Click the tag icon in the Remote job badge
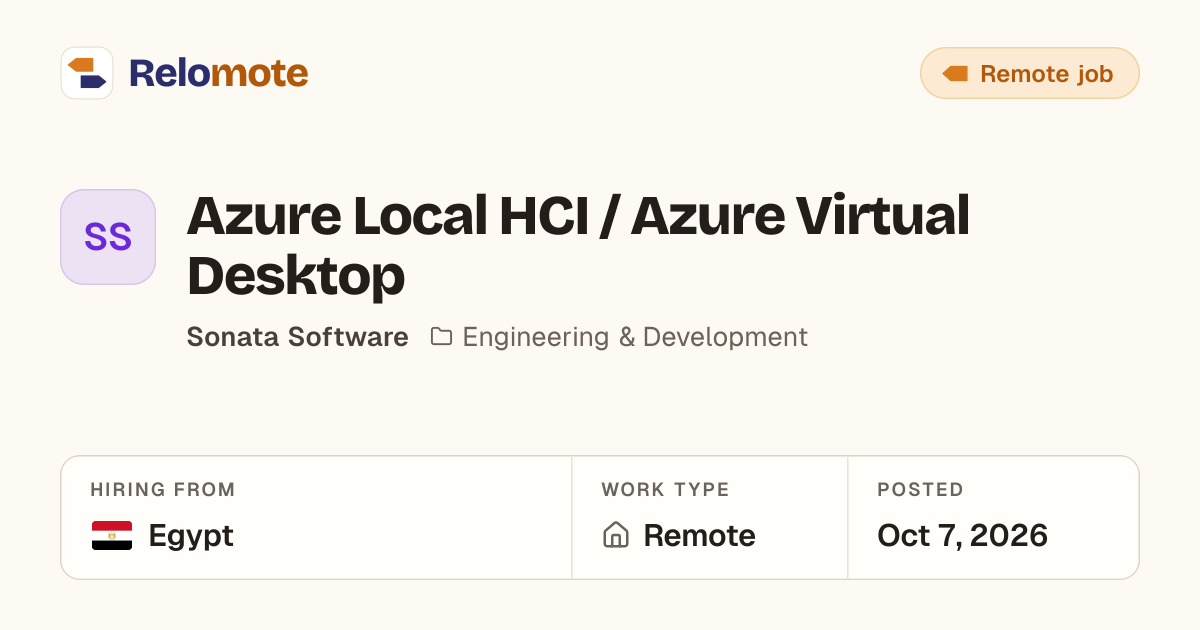Viewport: 1200px width, 630px height. (x=955, y=73)
